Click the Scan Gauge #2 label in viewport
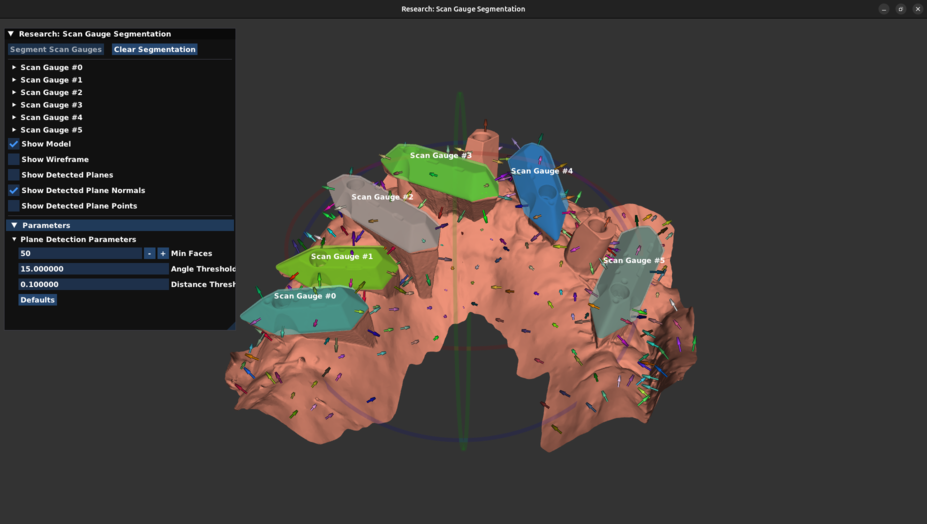 [x=382, y=197]
